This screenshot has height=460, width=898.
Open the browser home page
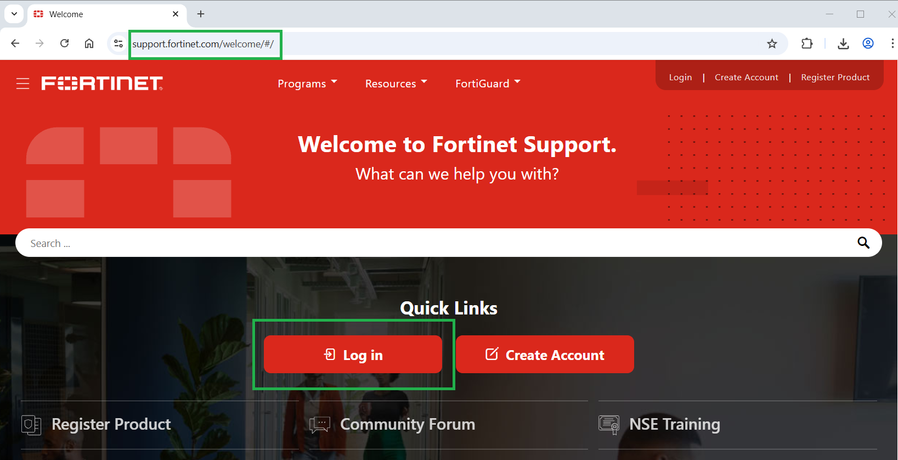(89, 44)
